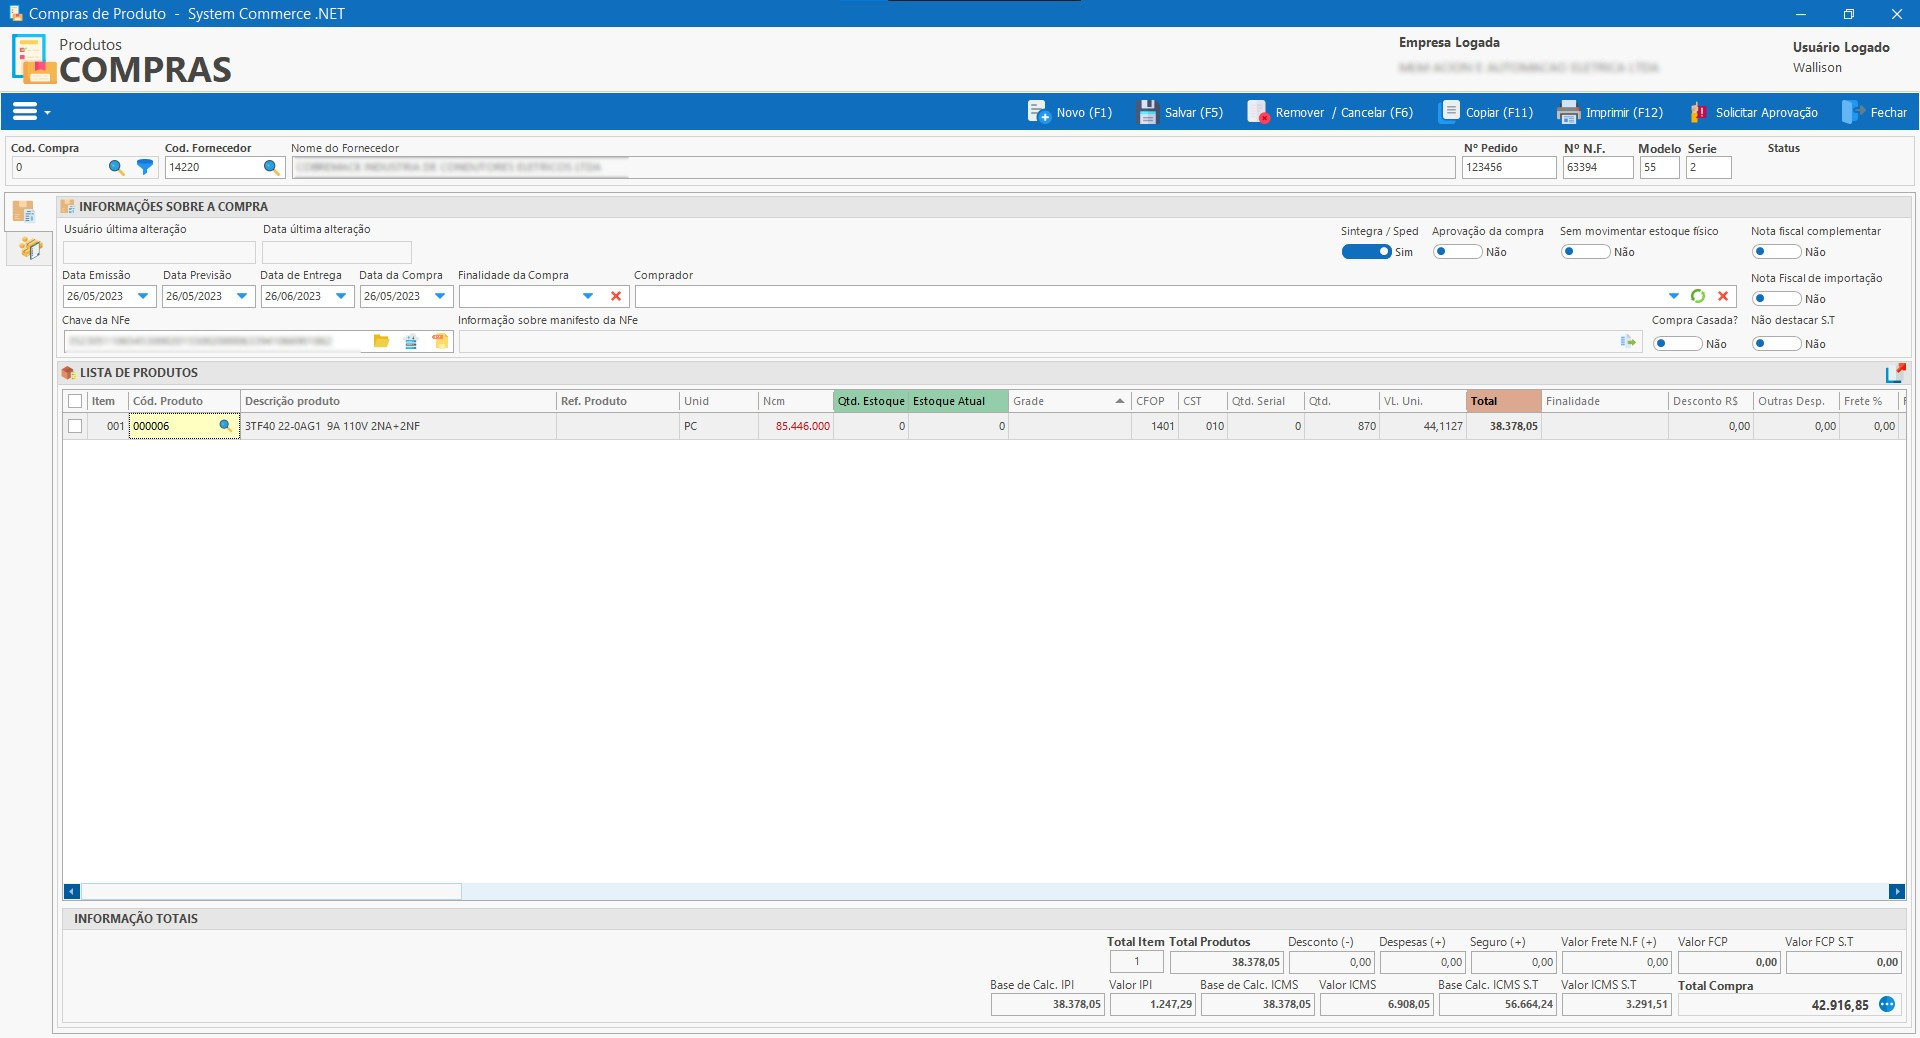The image size is (1920, 1038).
Task: Open the folder icon in Chave da NFe
Action: 381,342
